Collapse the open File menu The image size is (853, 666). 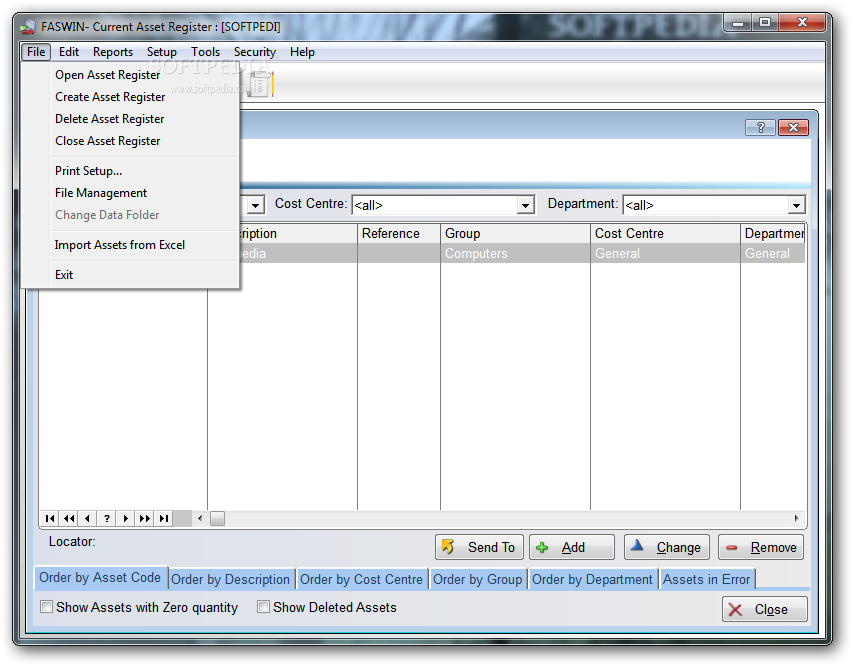pyautogui.click(x=36, y=52)
